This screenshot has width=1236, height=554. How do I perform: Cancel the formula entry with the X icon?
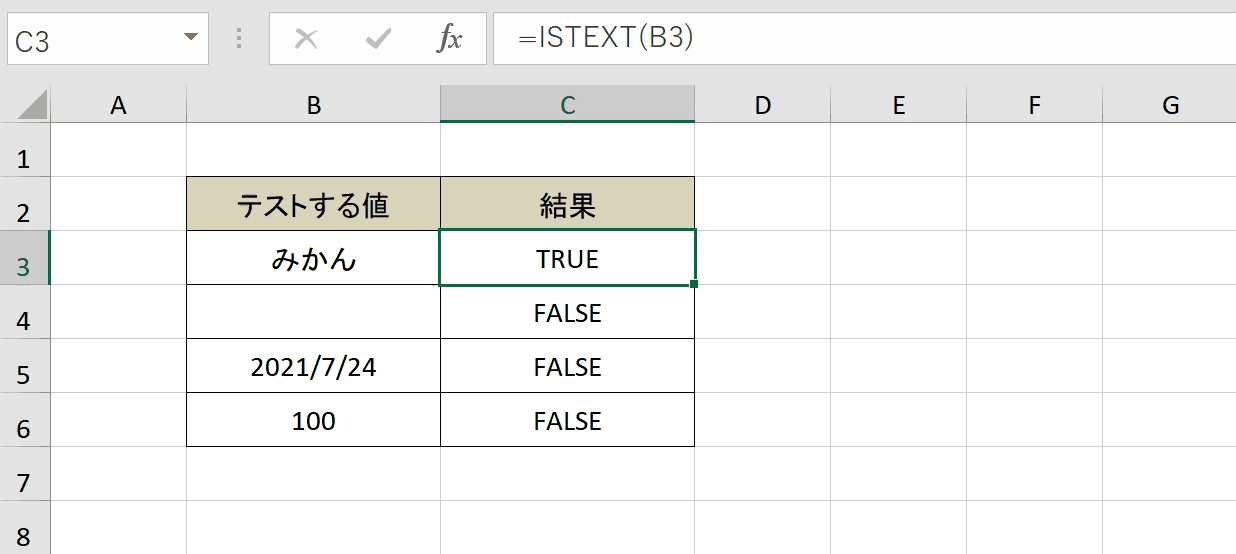[306, 39]
